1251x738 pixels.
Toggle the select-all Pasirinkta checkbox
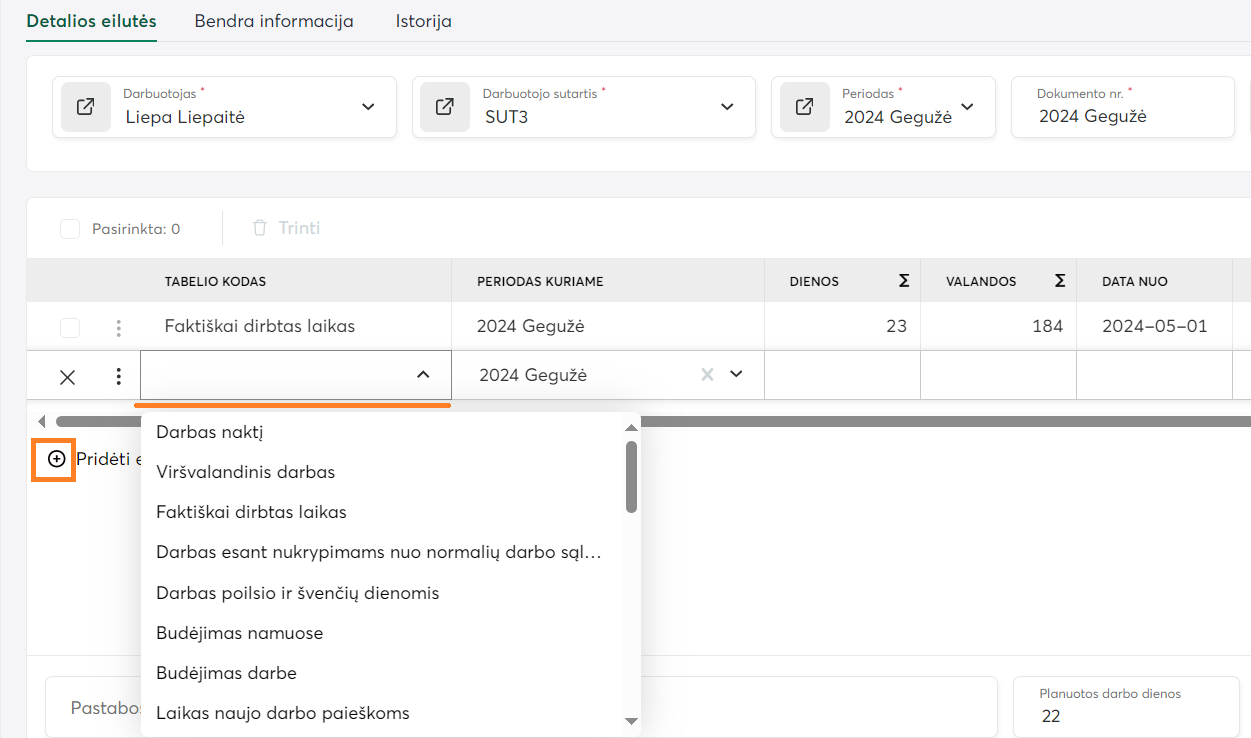(70, 229)
